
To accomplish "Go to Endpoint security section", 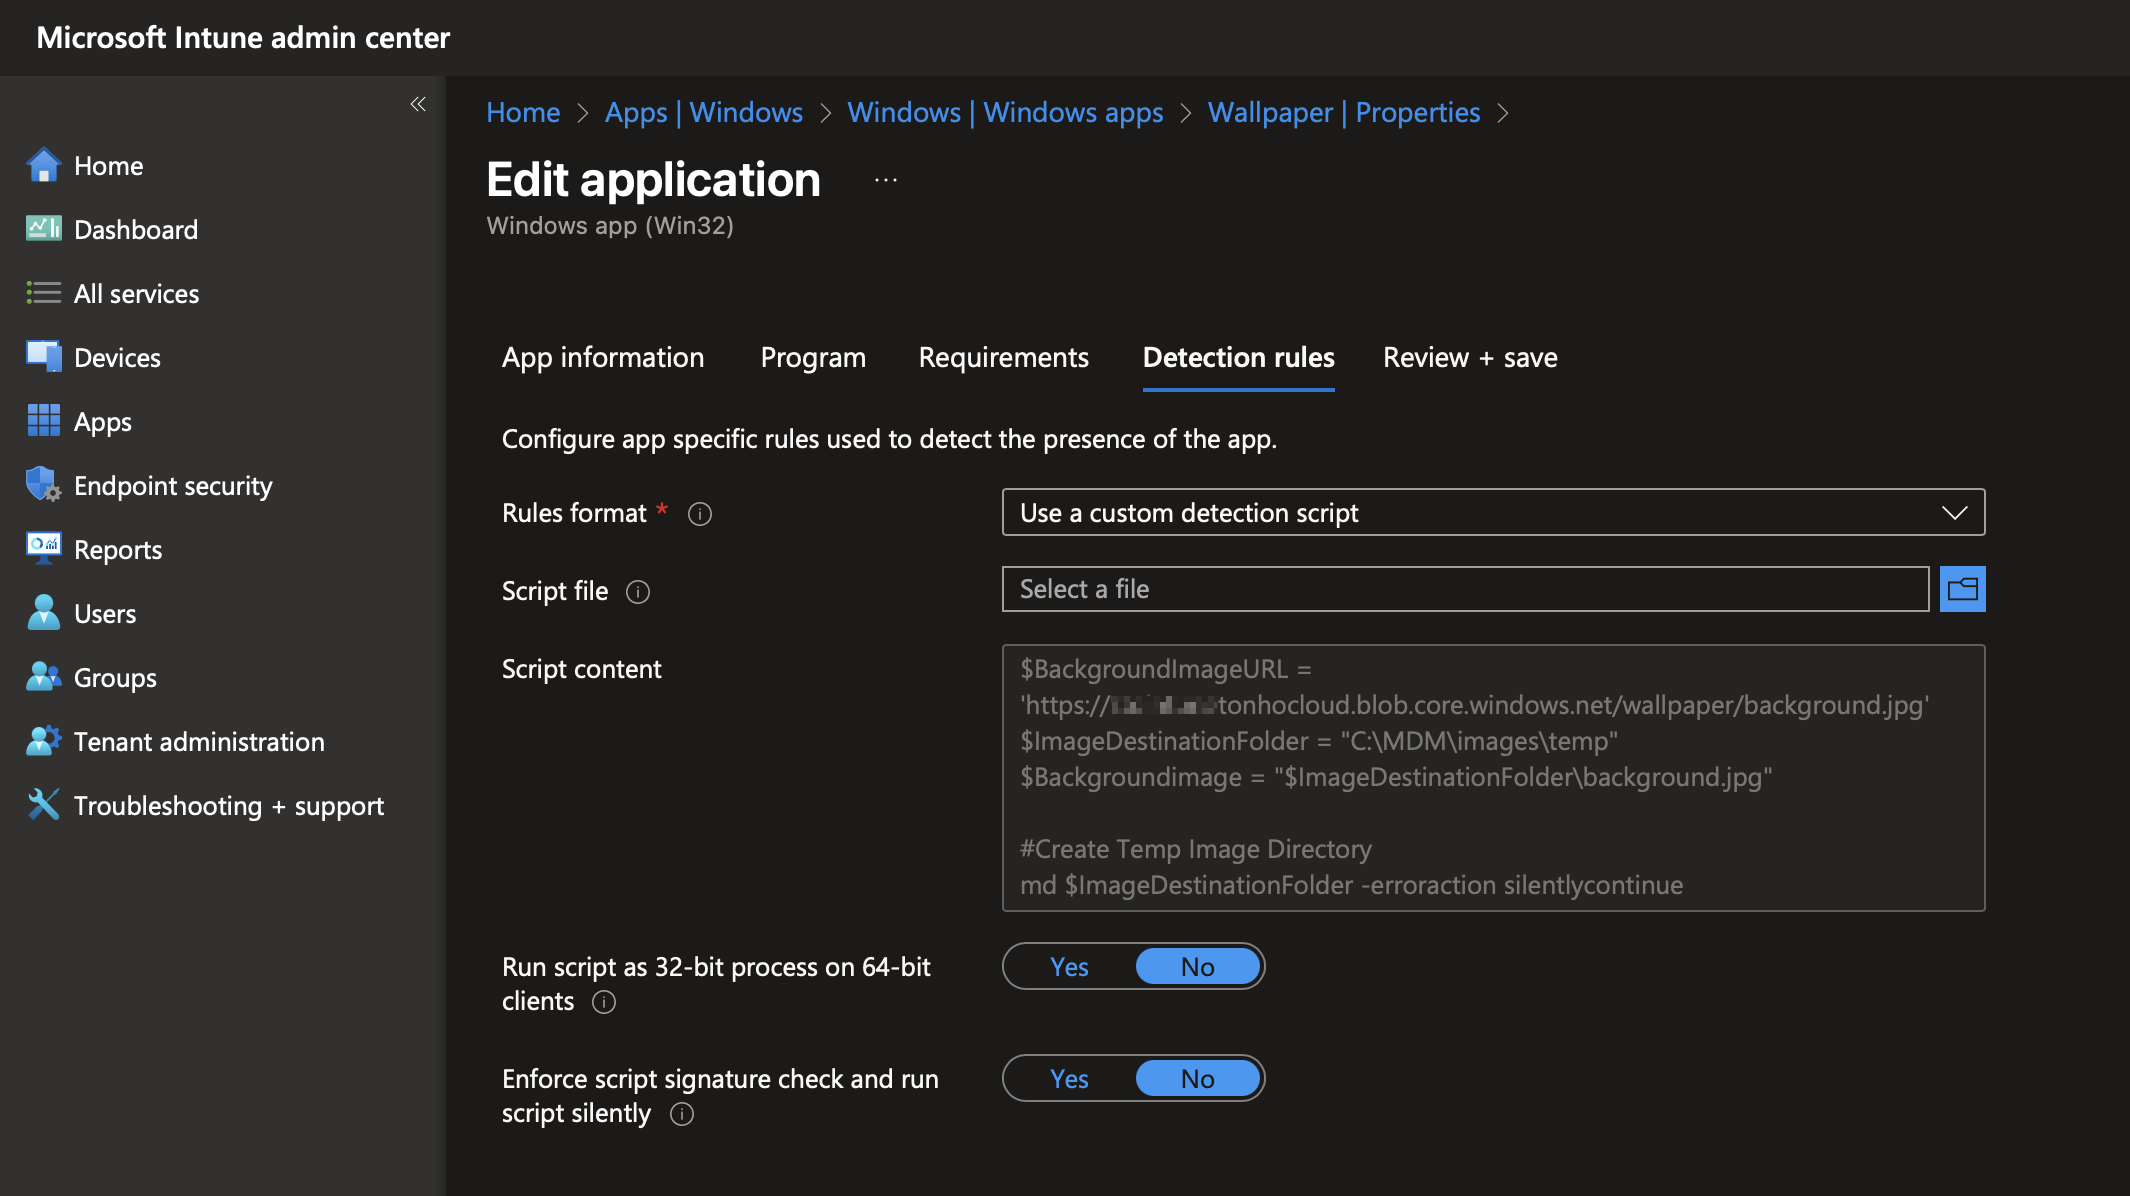I will tap(173, 485).
